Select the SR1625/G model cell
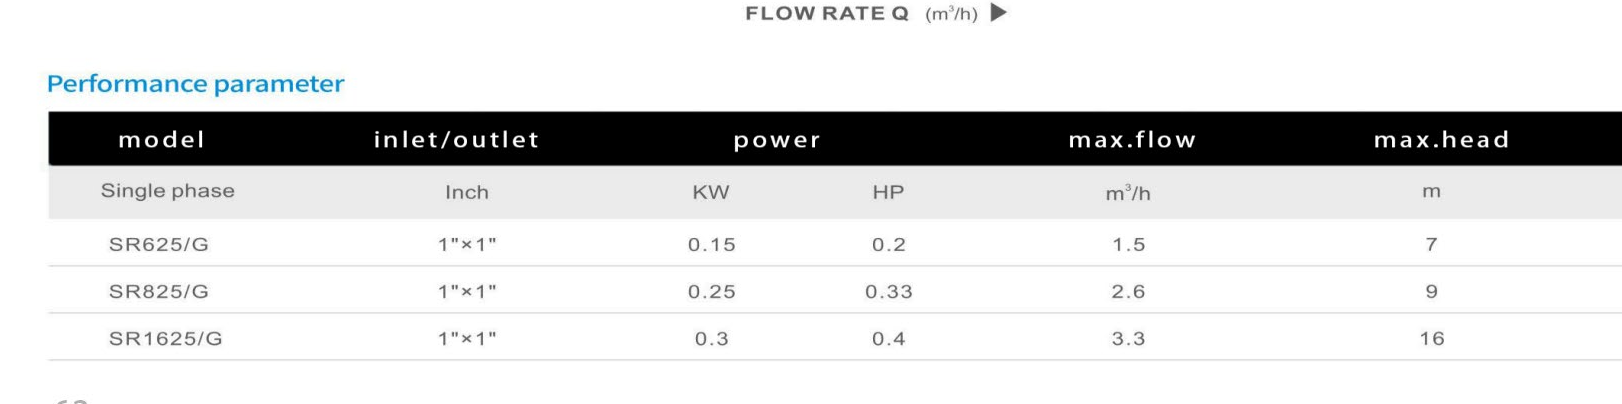Screen dimensions: 1622x404 tap(166, 339)
